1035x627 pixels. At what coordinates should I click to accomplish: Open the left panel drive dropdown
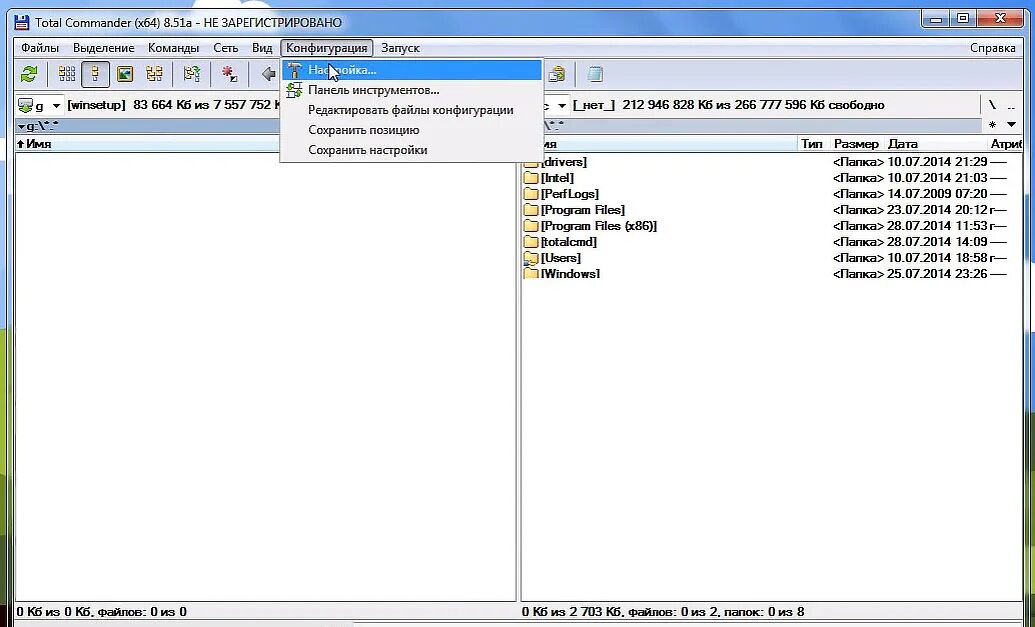(x=56, y=106)
